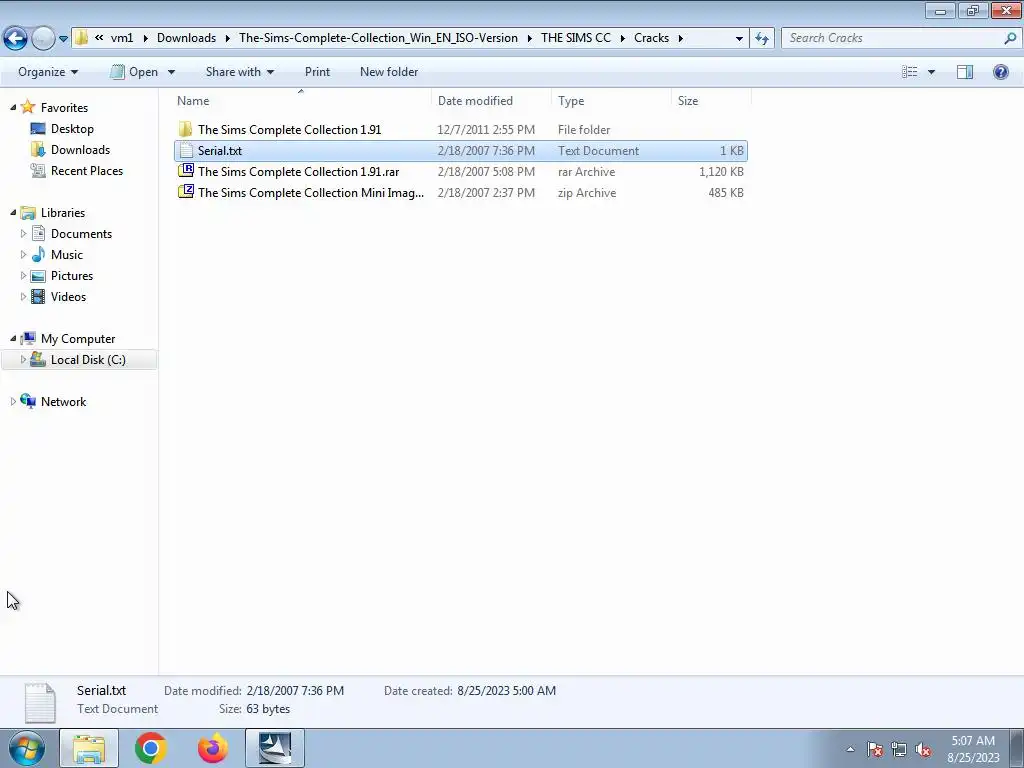Image resolution: width=1024 pixels, height=768 pixels.
Task: Click the muted volume tray icon
Action: tap(923, 750)
